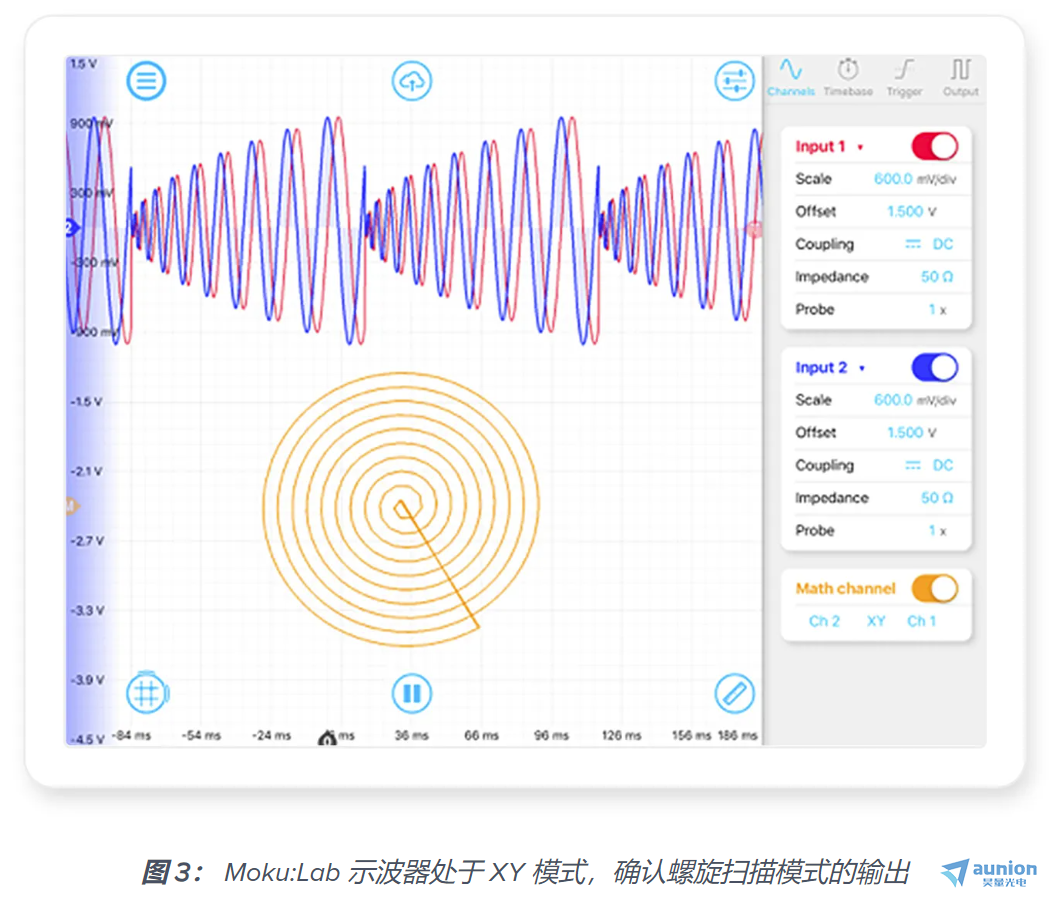Switch to the Channels tab

pyautogui.click(x=791, y=78)
